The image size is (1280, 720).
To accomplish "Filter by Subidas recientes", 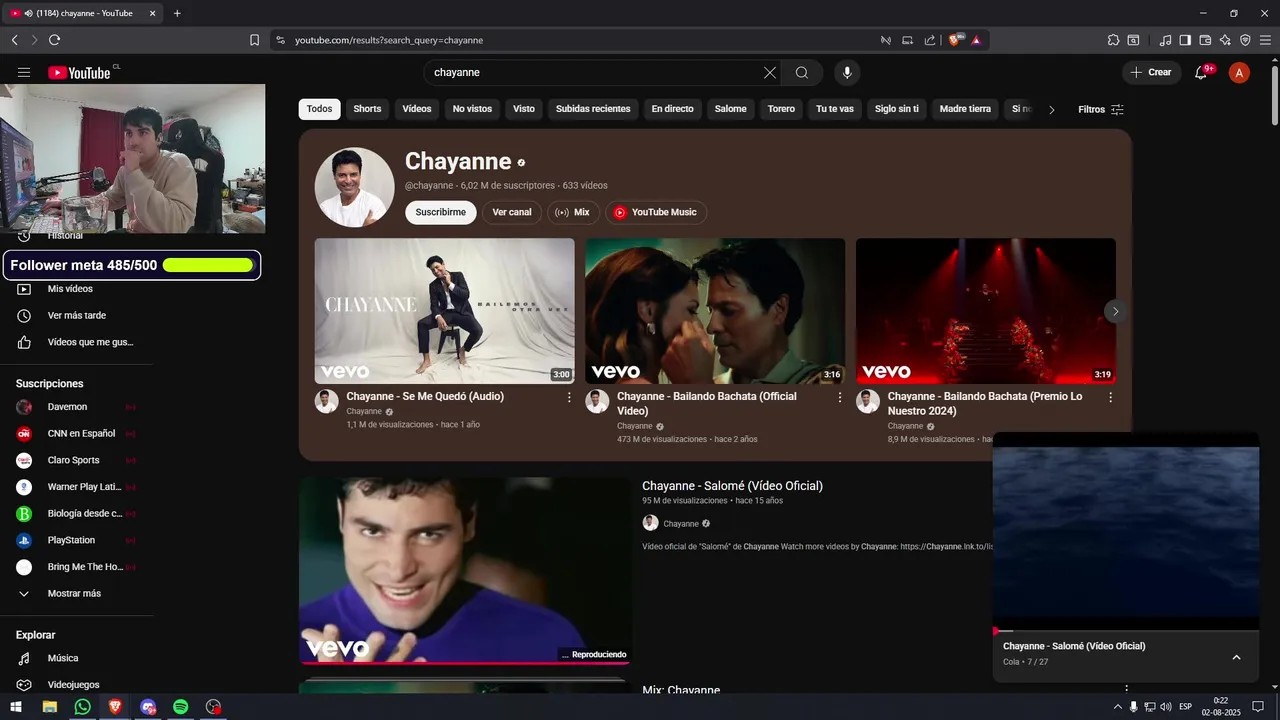I will tap(593, 109).
